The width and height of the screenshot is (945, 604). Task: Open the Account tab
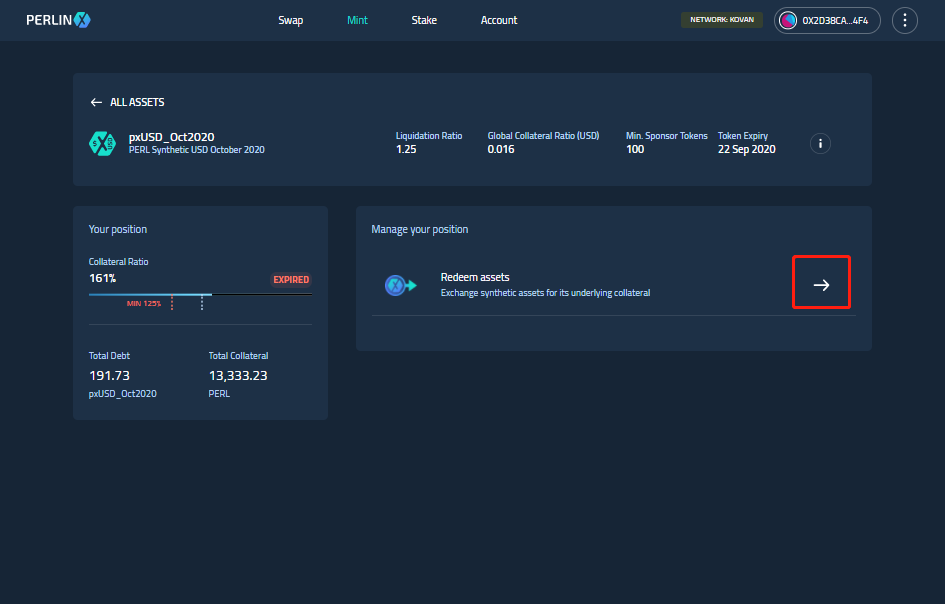[x=499, y=20]
